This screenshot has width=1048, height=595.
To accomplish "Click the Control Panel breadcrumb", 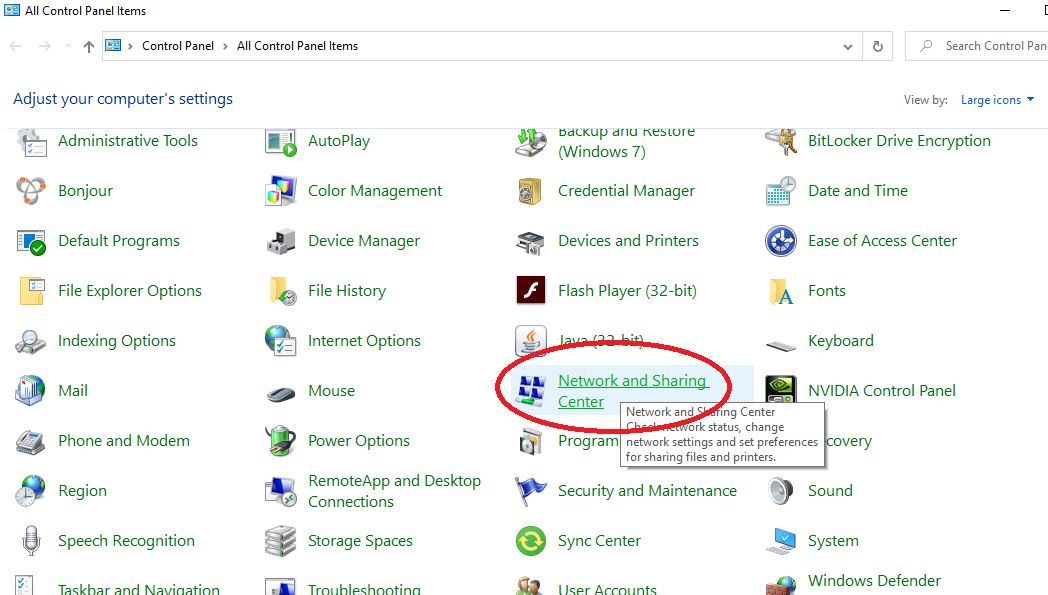I will click(x=178, y=46).
